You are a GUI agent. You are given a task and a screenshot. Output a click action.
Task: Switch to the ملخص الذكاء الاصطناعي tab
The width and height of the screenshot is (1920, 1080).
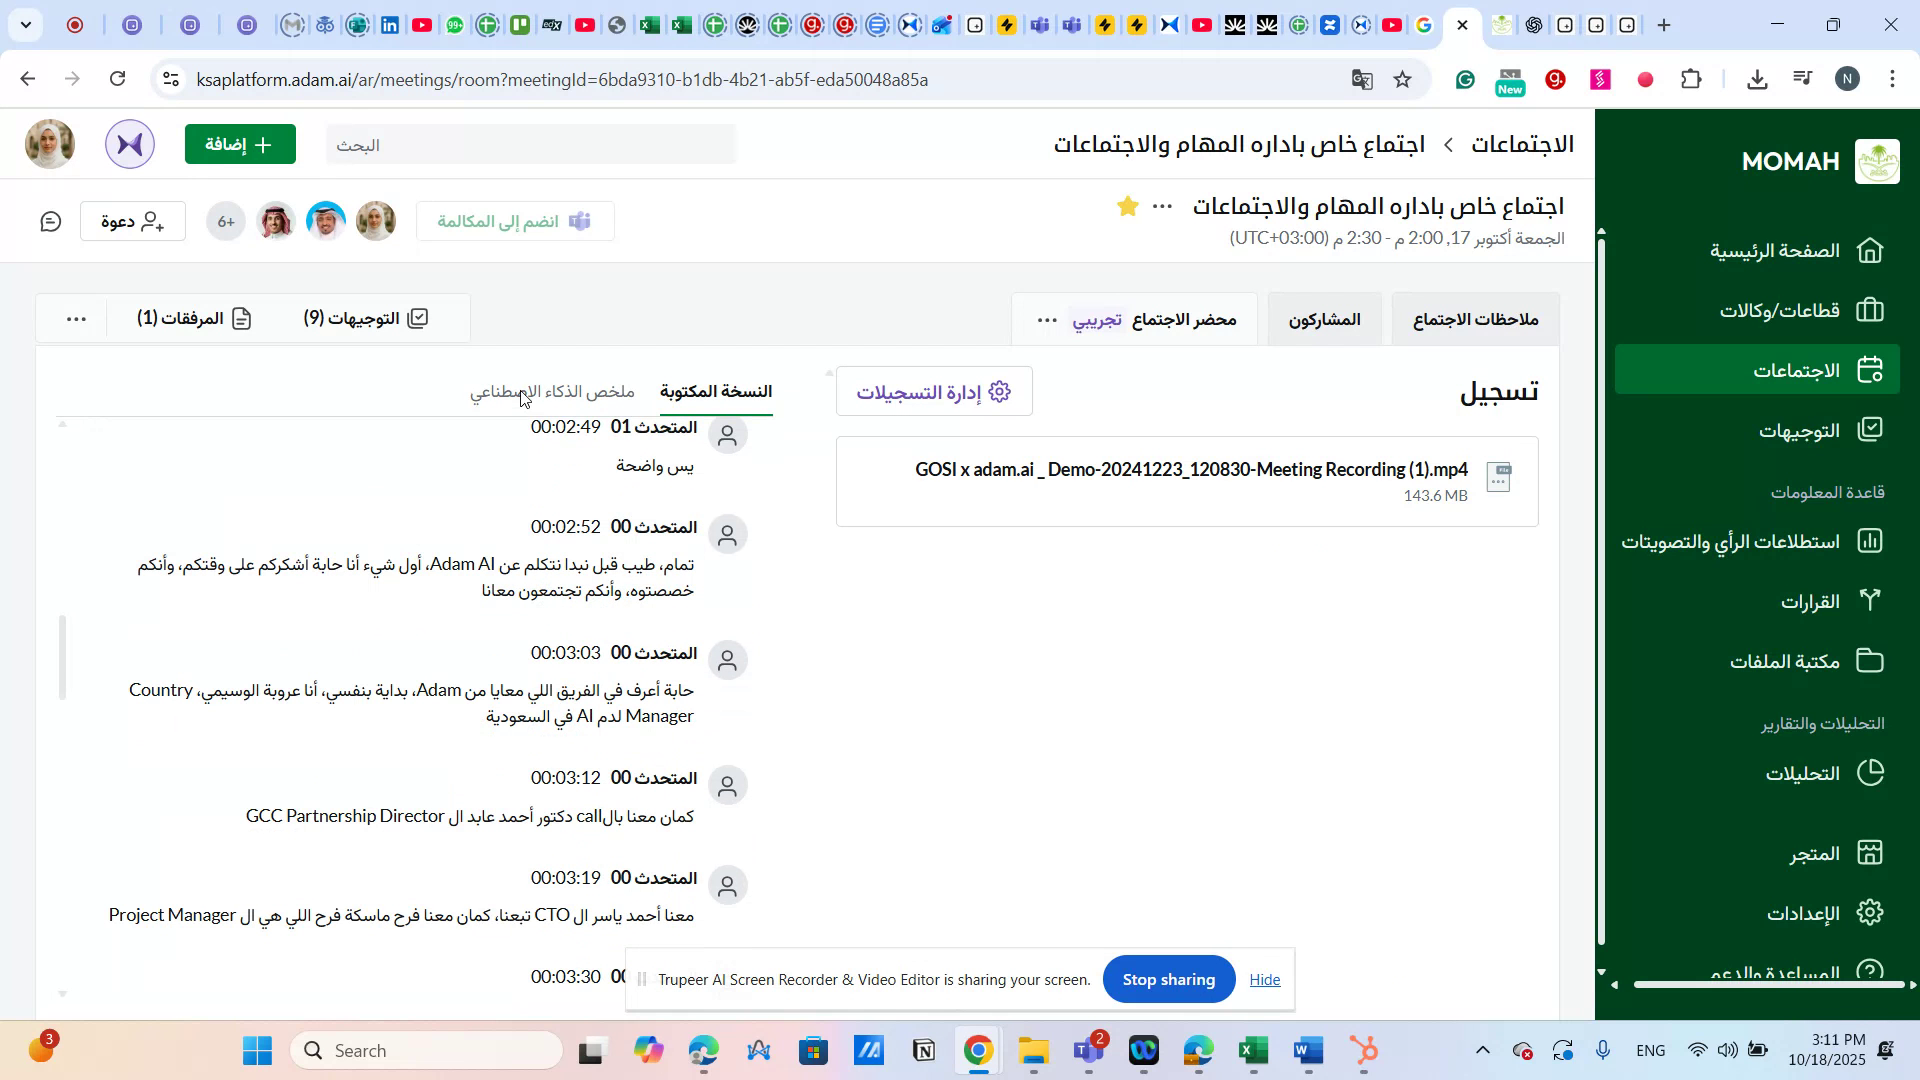[x=553, y=392]
